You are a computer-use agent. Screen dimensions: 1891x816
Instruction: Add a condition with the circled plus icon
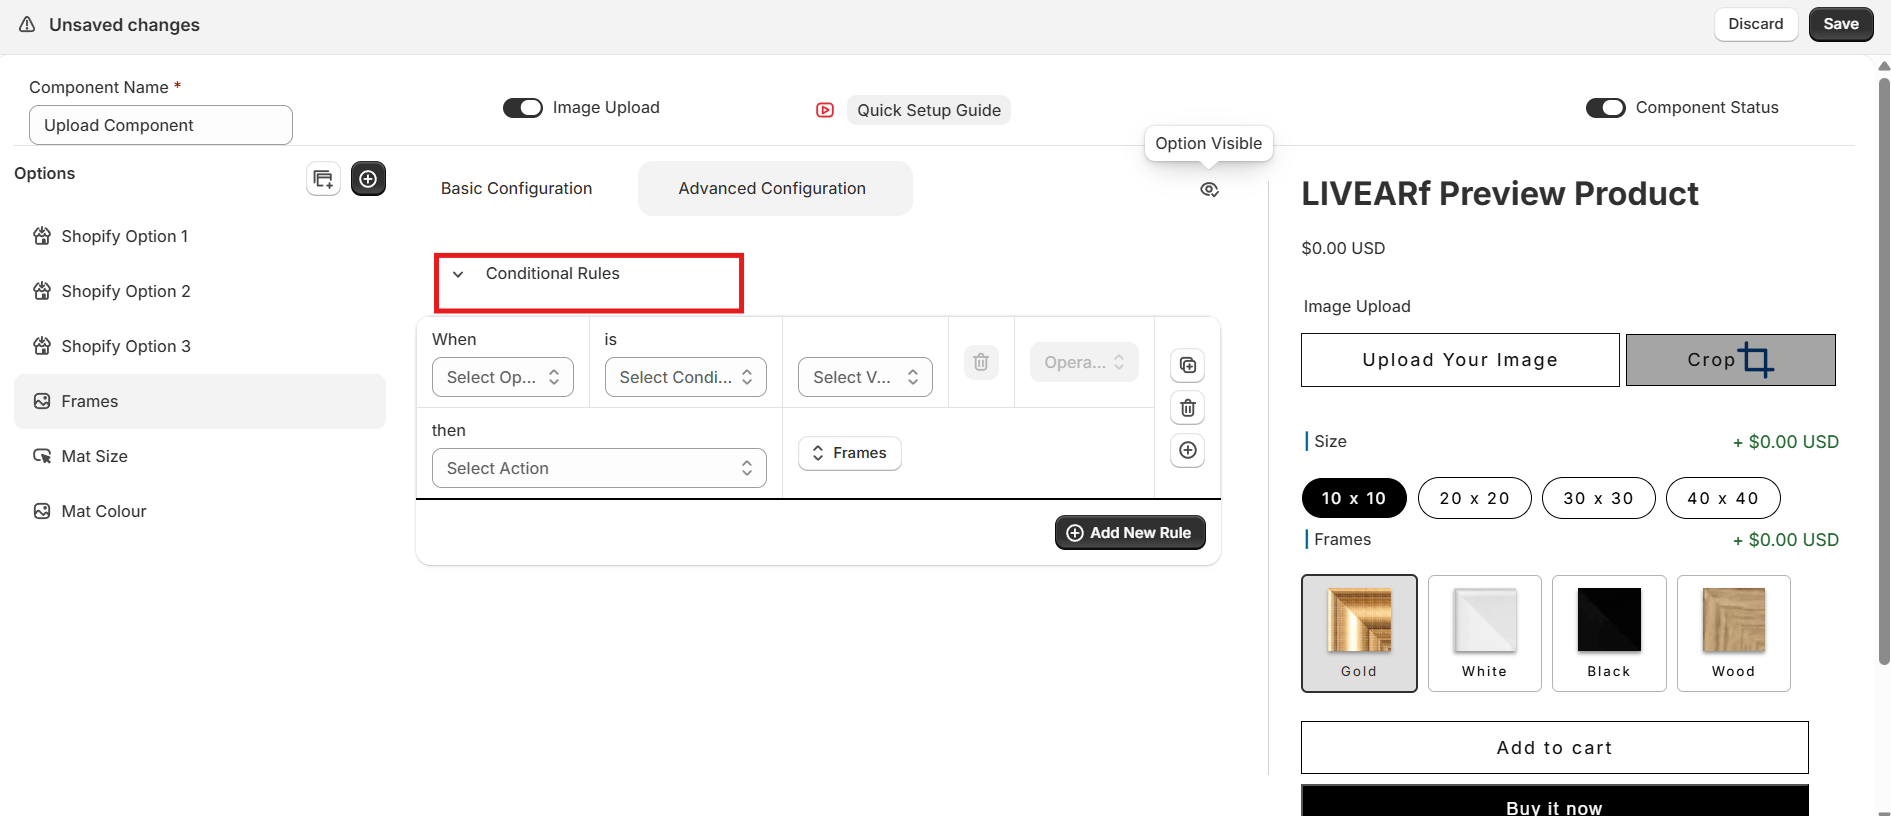click(x=1188, y=450)
